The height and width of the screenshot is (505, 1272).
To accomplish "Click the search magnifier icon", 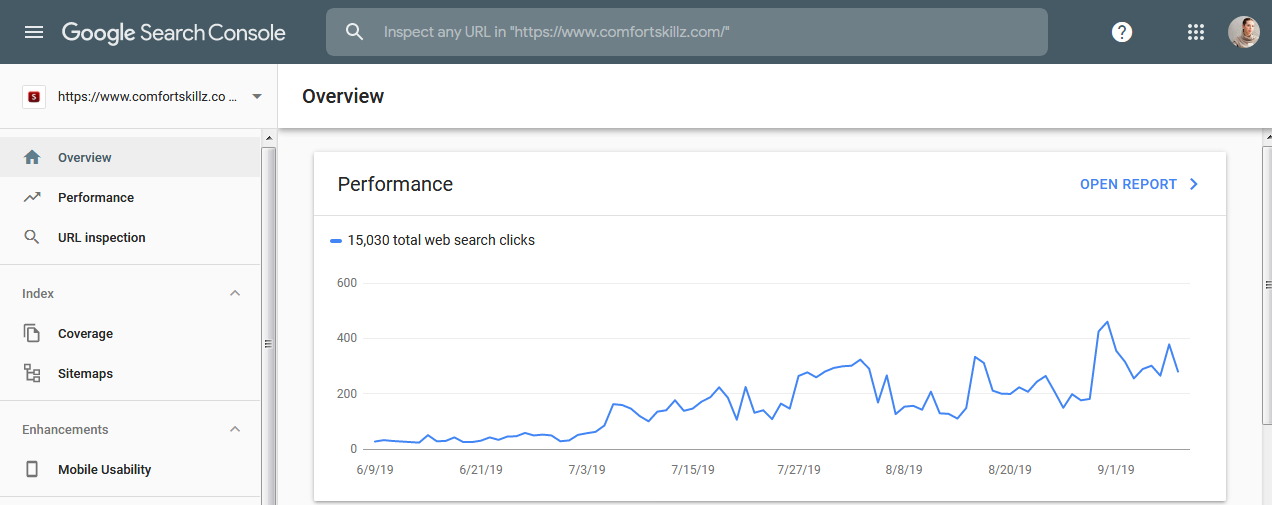I will coord(354,32).
